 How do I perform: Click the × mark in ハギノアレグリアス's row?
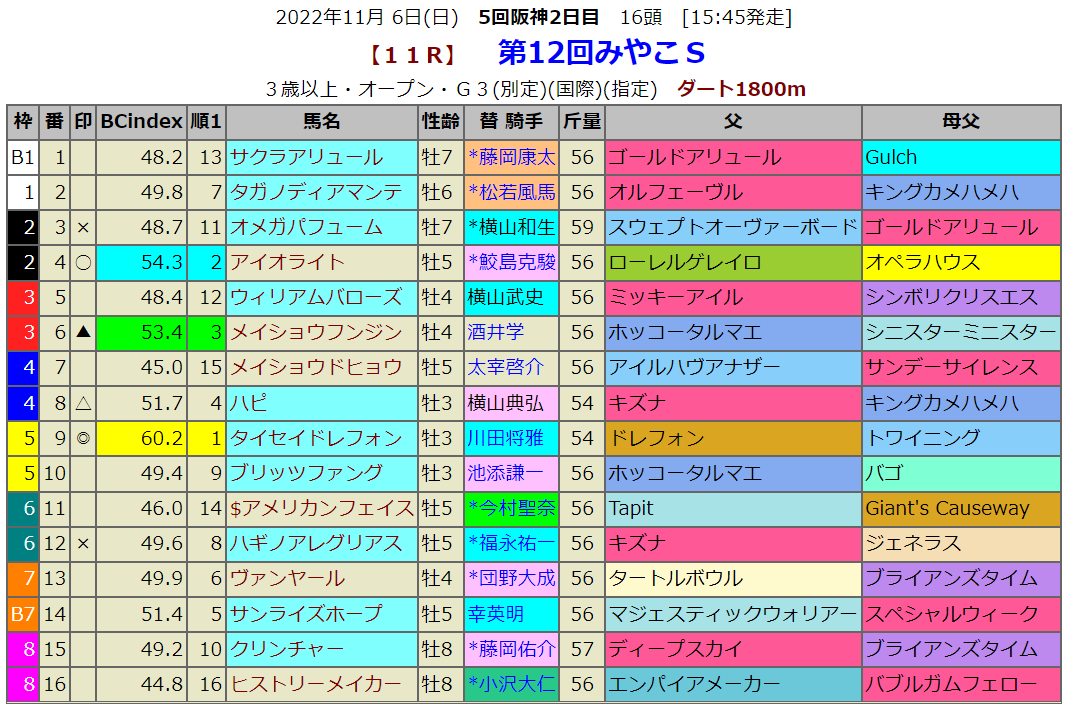[84, 543]
